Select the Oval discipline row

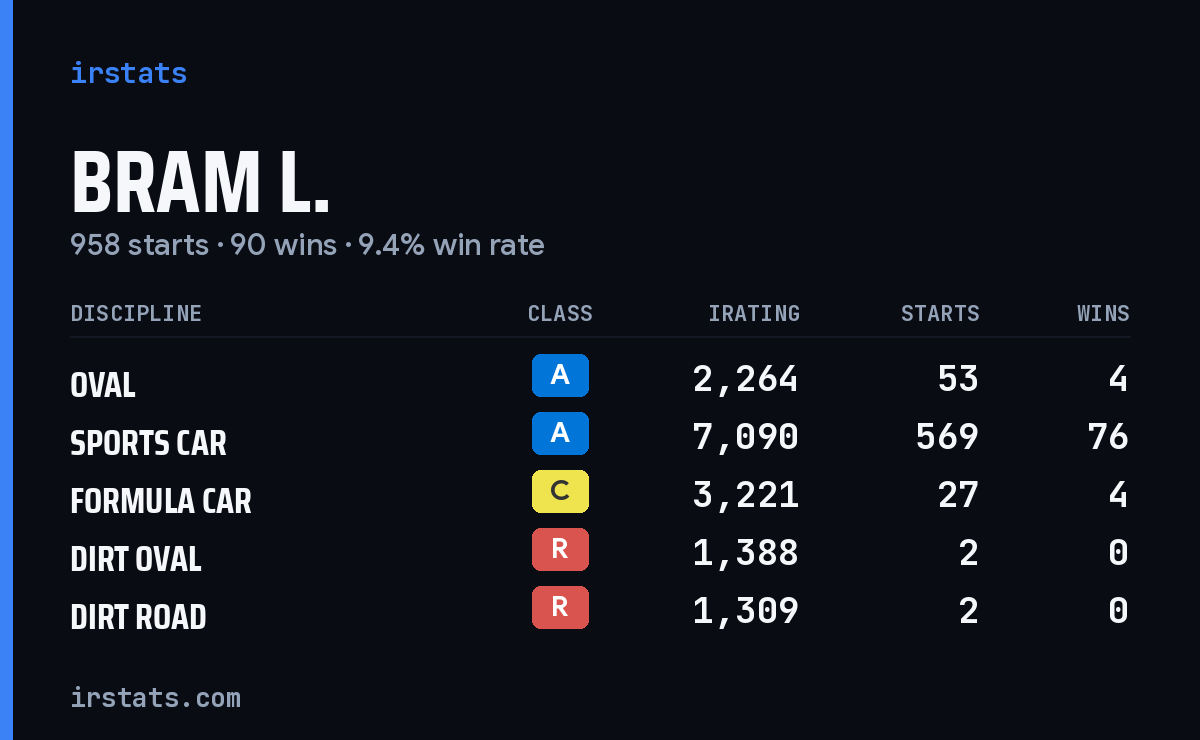pyautogui.click(x=600, y=378)
